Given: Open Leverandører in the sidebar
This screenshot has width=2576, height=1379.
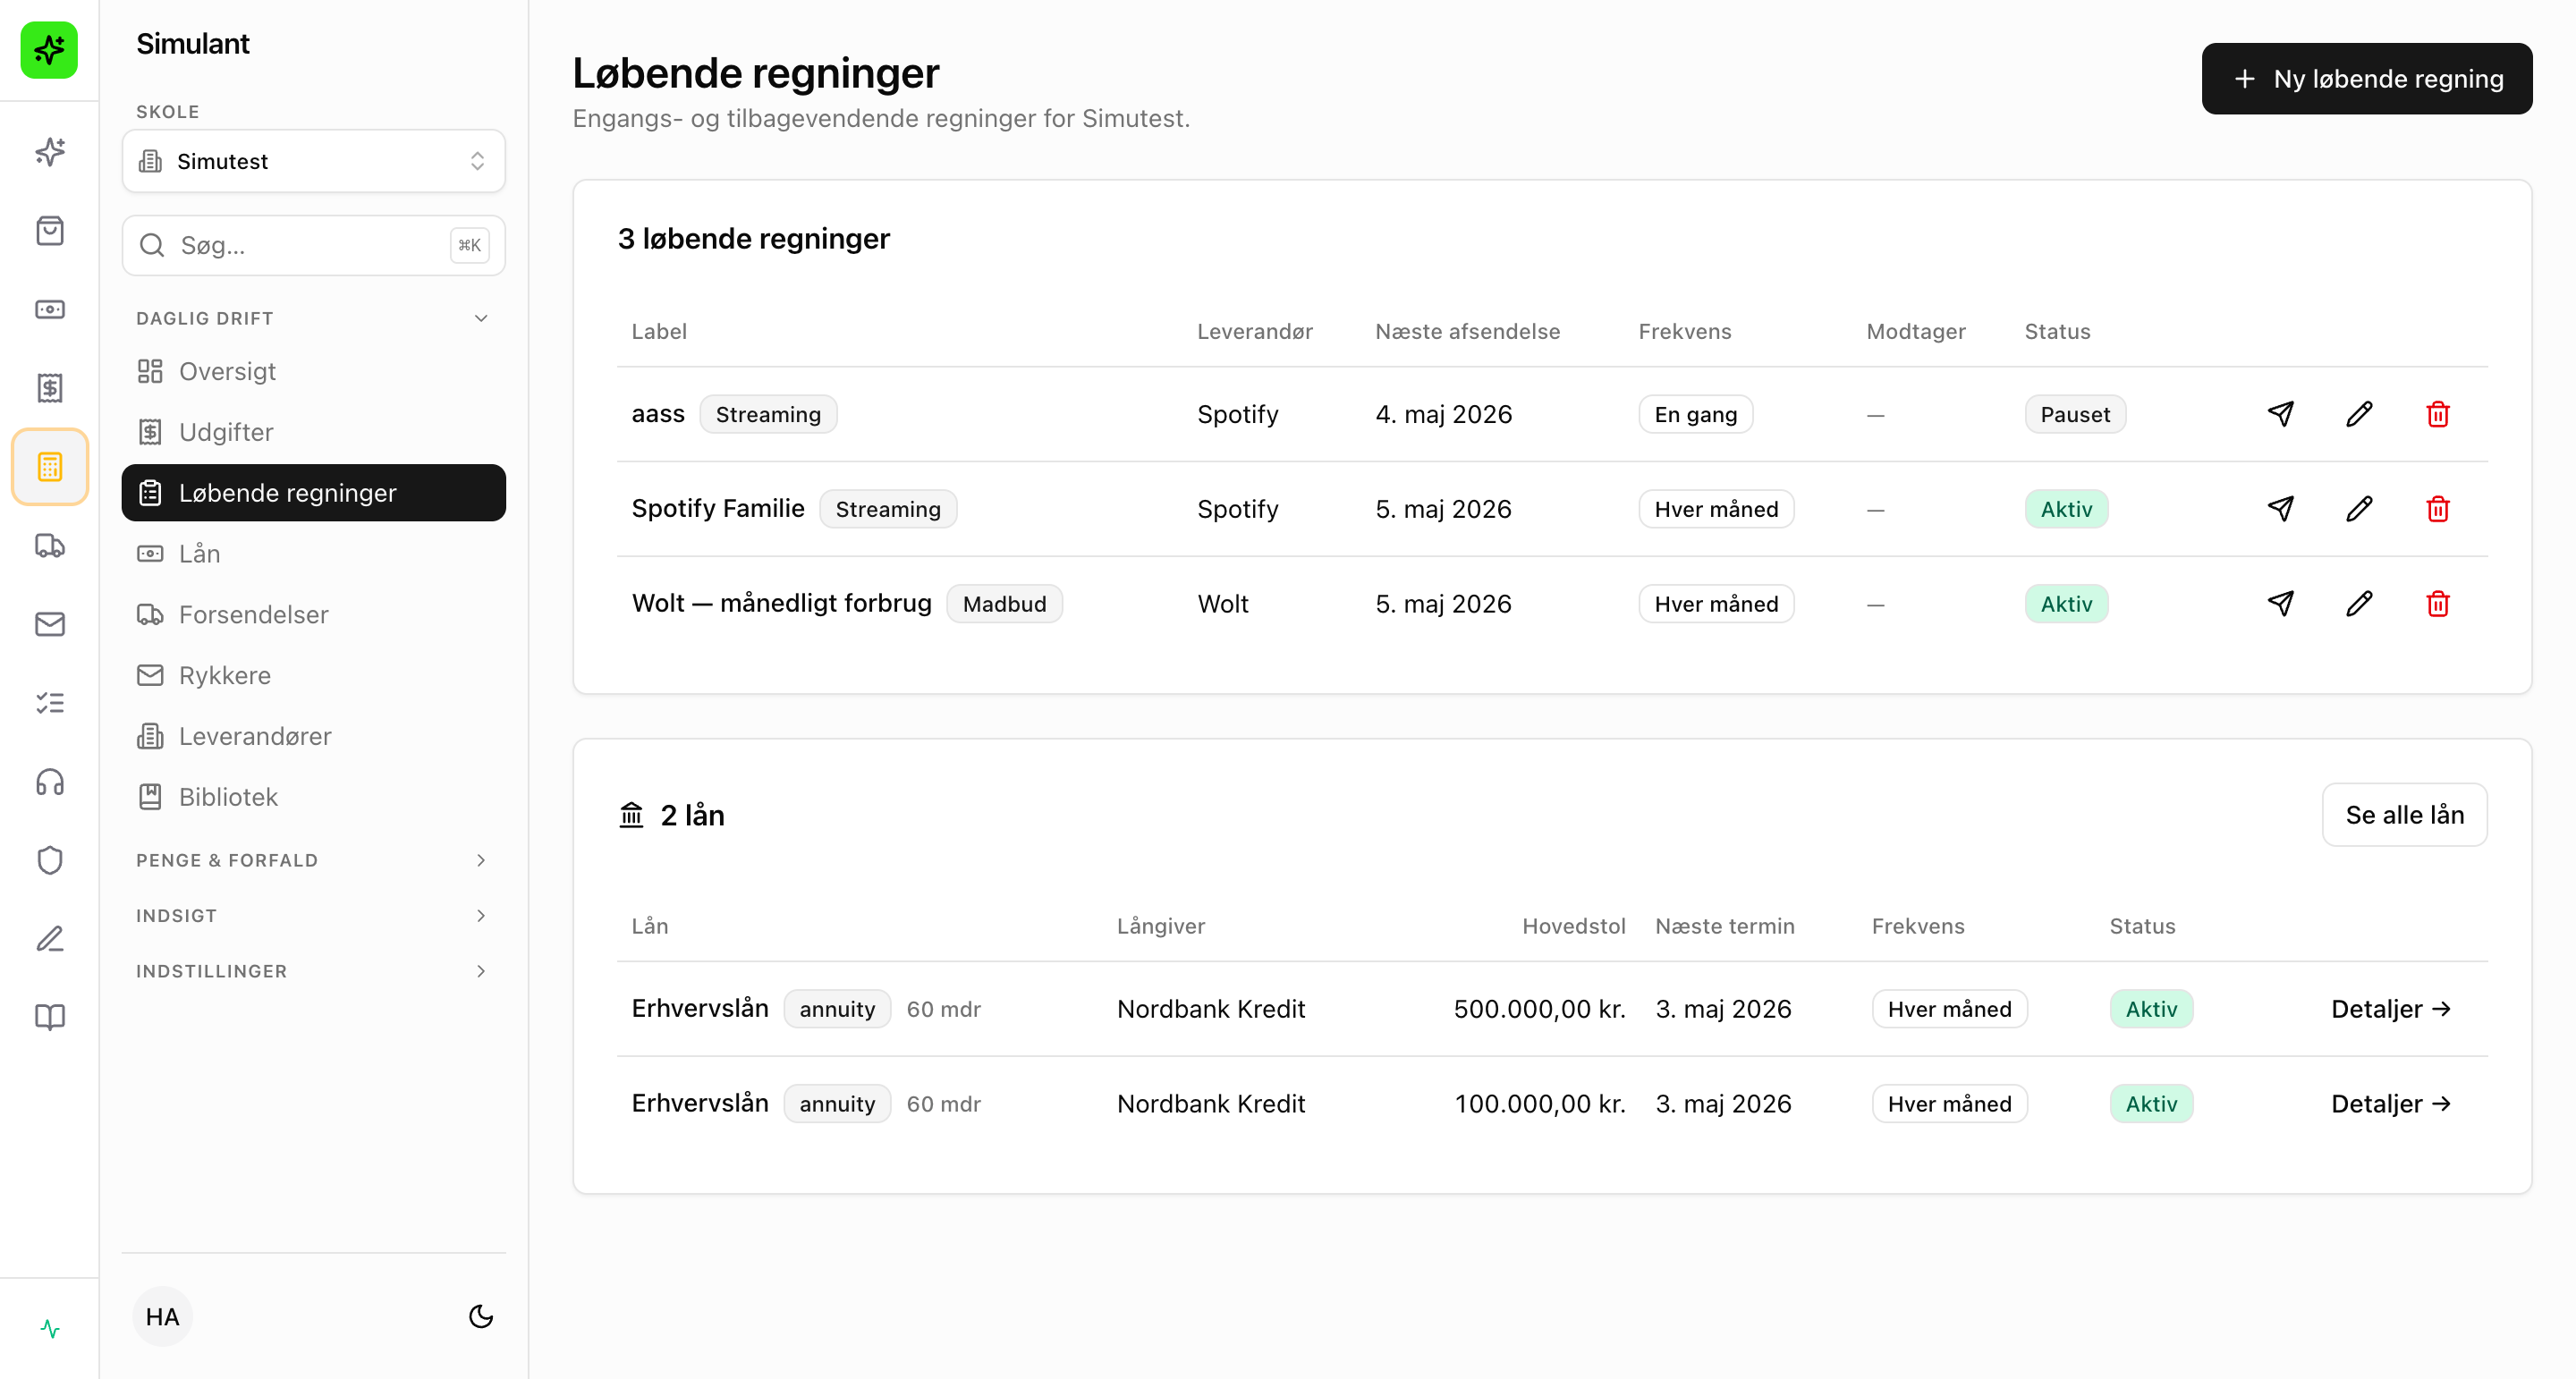Looking at the screenshot, I should (314, 736).
